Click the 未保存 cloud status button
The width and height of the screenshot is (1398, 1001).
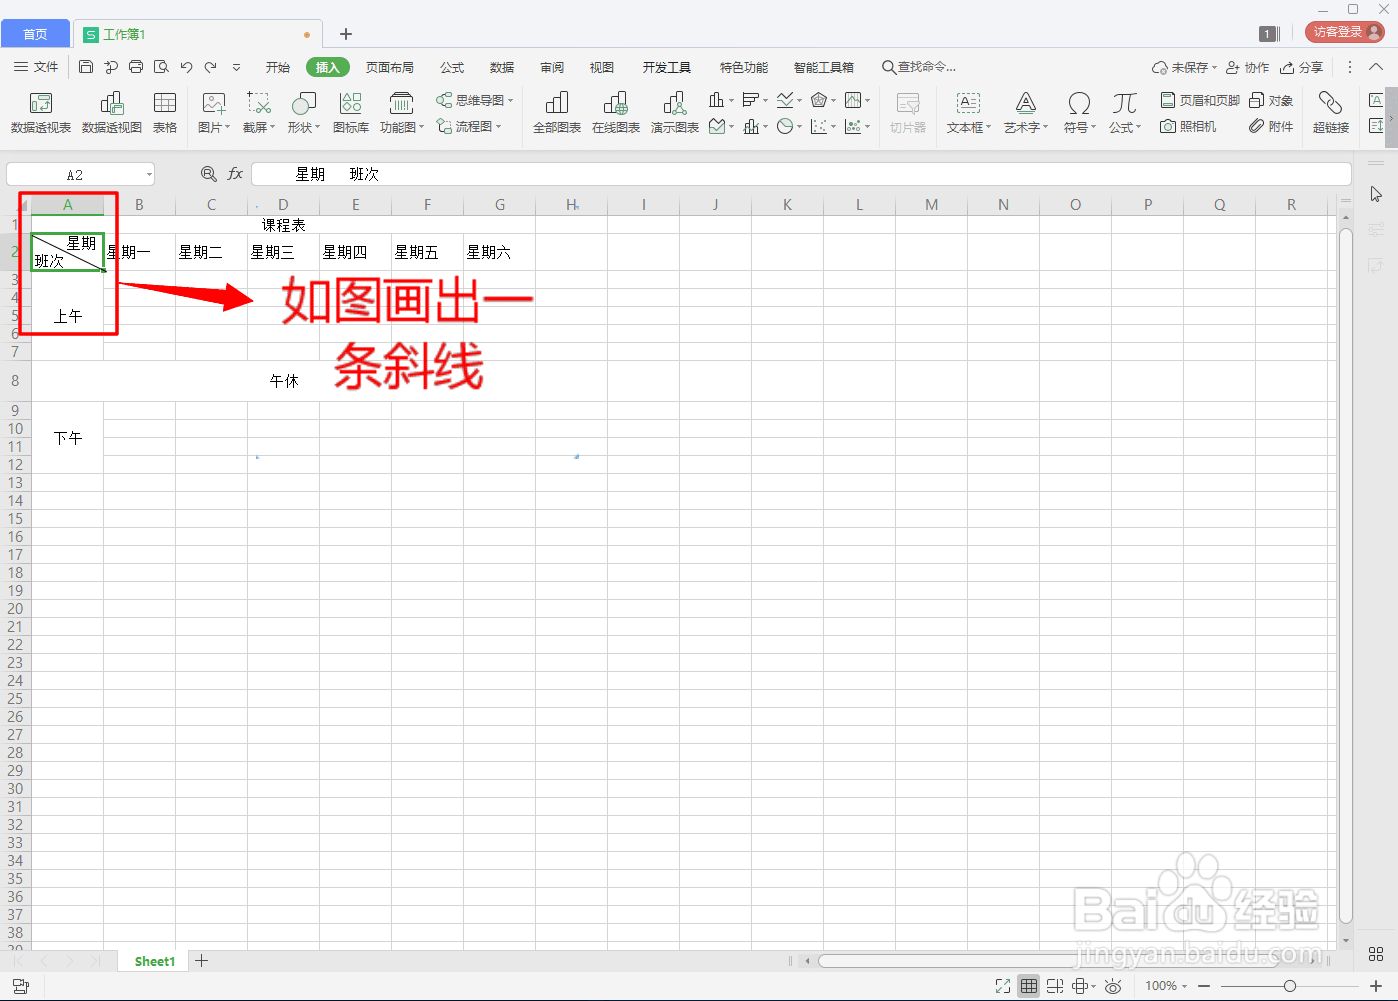click(x=1184, y=67)
